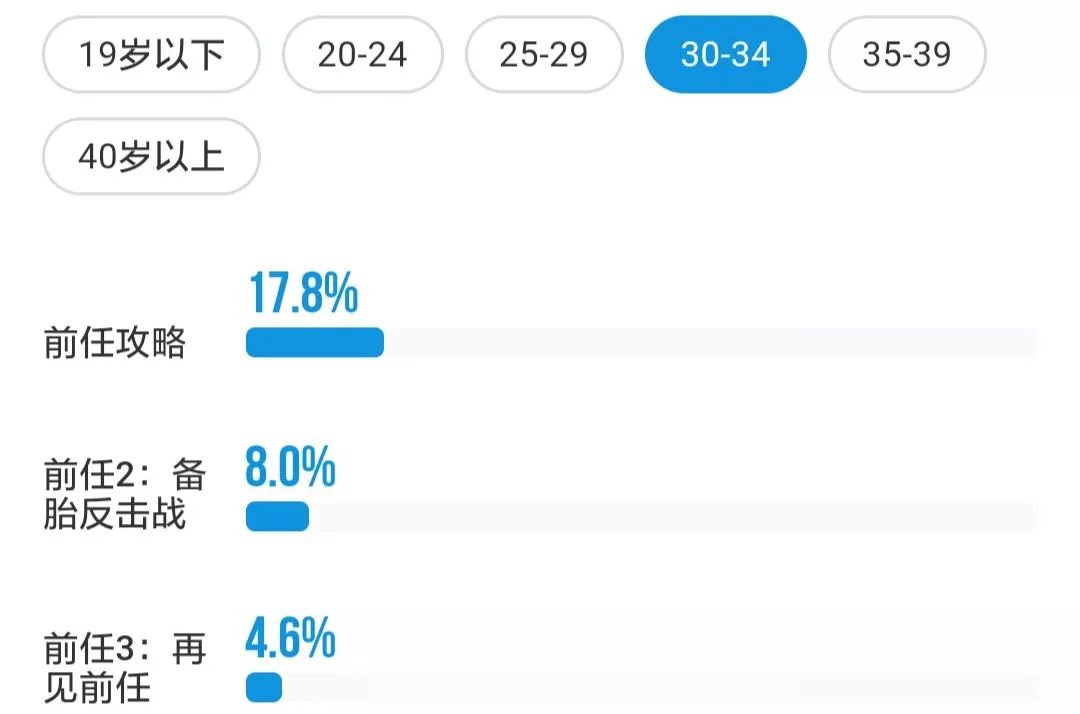Select the 35-39 age group filter

point(907,55)
